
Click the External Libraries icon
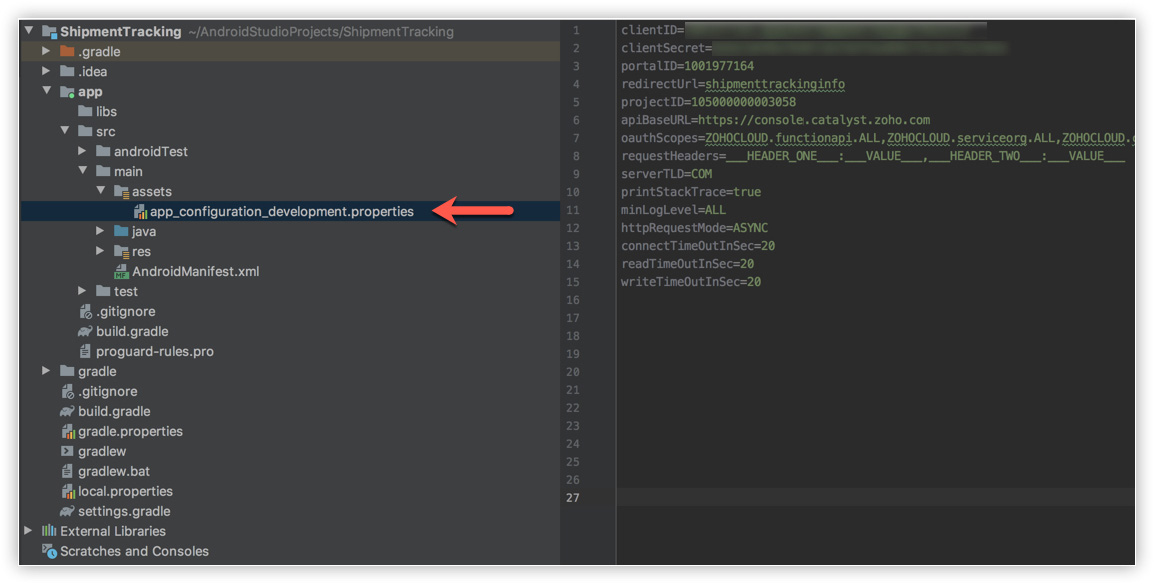tap(49, 530)
